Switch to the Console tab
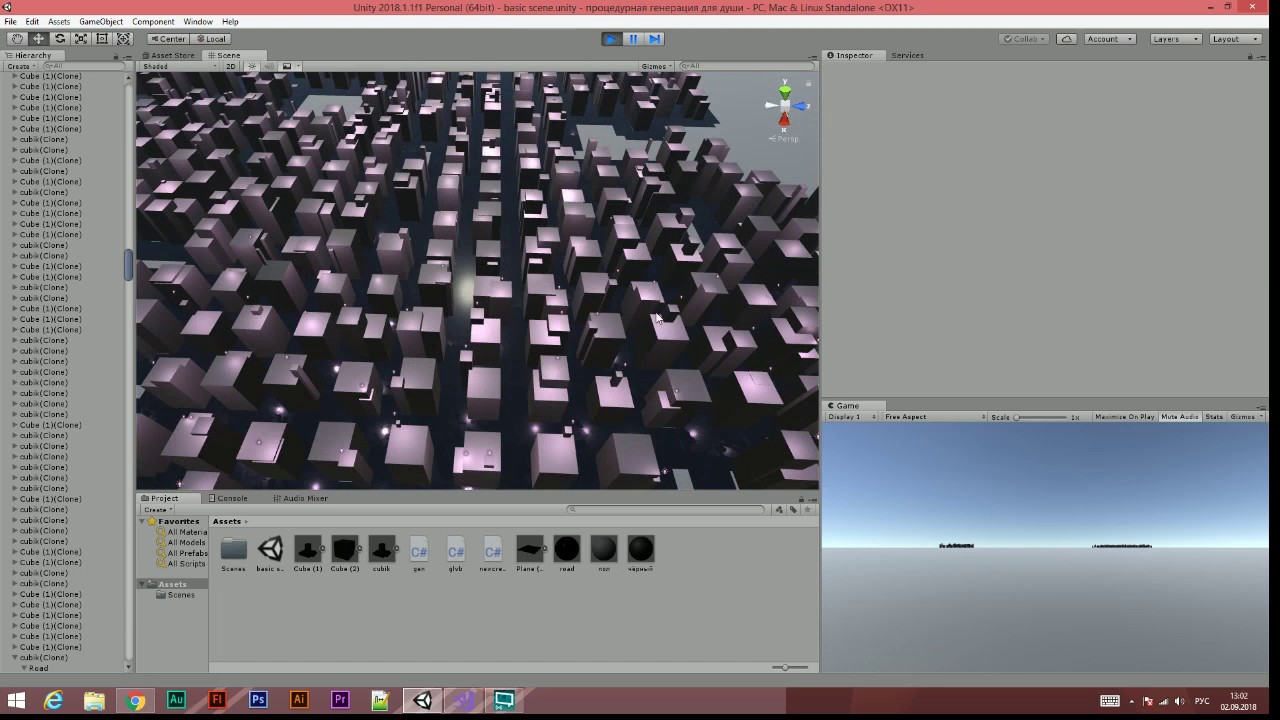1280x720 pixels. 232,498
